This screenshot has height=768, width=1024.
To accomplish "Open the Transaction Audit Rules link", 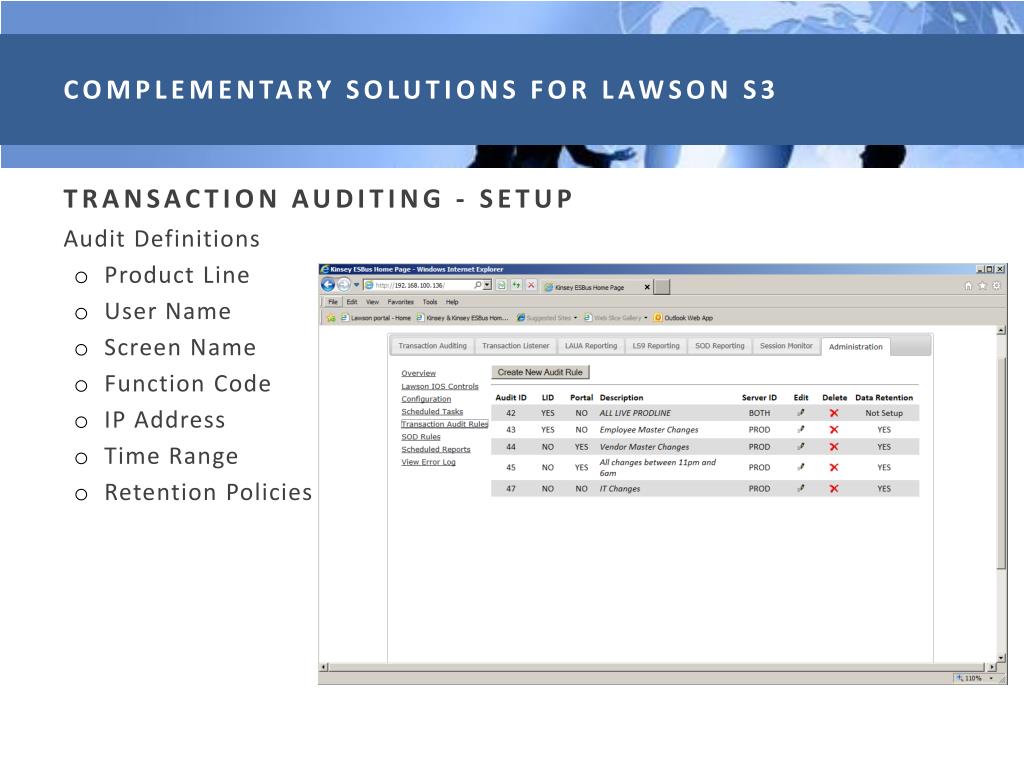I will pos(444,424).
